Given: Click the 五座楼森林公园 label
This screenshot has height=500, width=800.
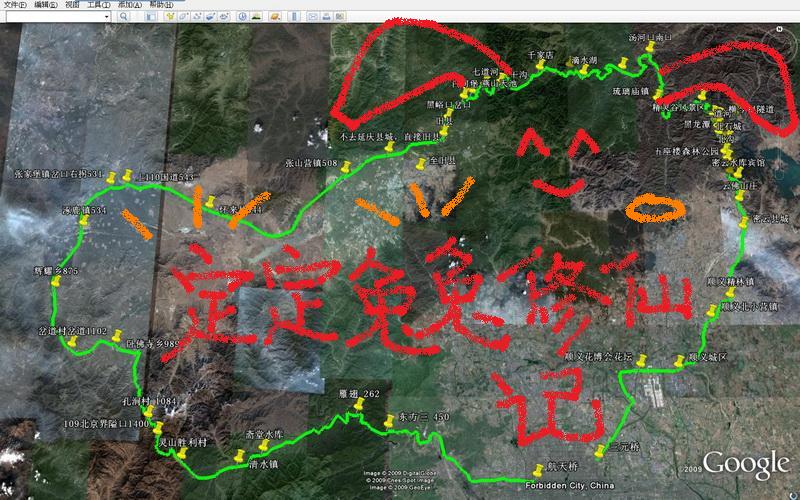Looking at the screenshot, I should coord(687,152).
